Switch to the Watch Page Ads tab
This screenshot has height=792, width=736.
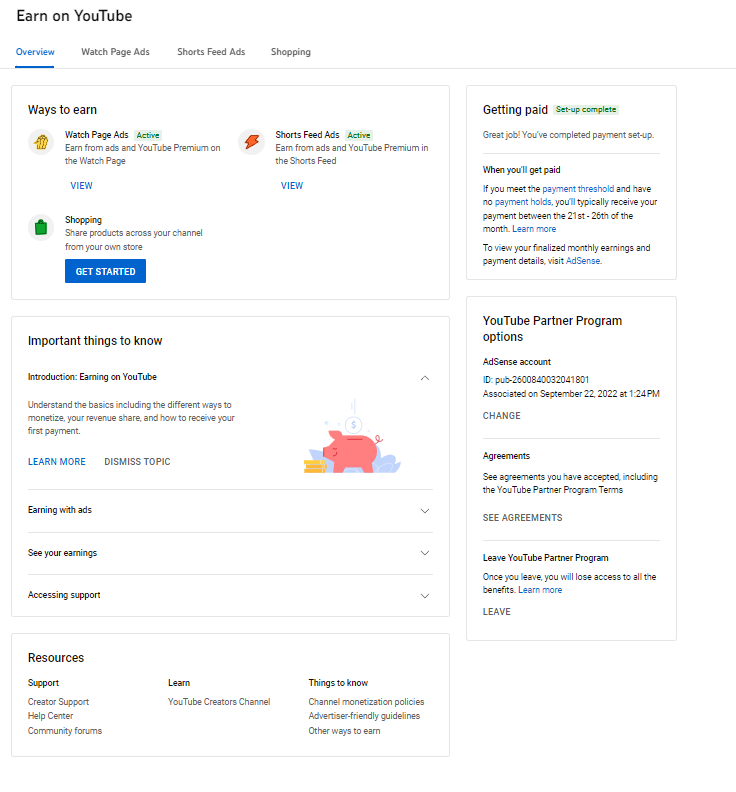point(115,52)
